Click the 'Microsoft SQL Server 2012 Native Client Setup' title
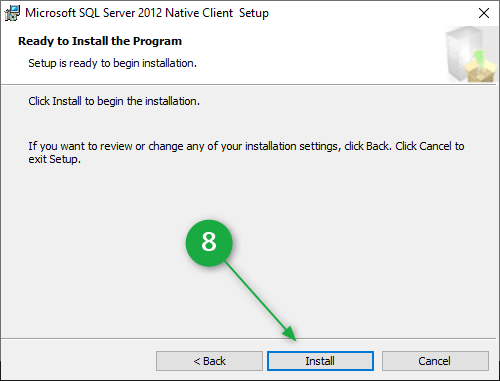 [147, 13]
